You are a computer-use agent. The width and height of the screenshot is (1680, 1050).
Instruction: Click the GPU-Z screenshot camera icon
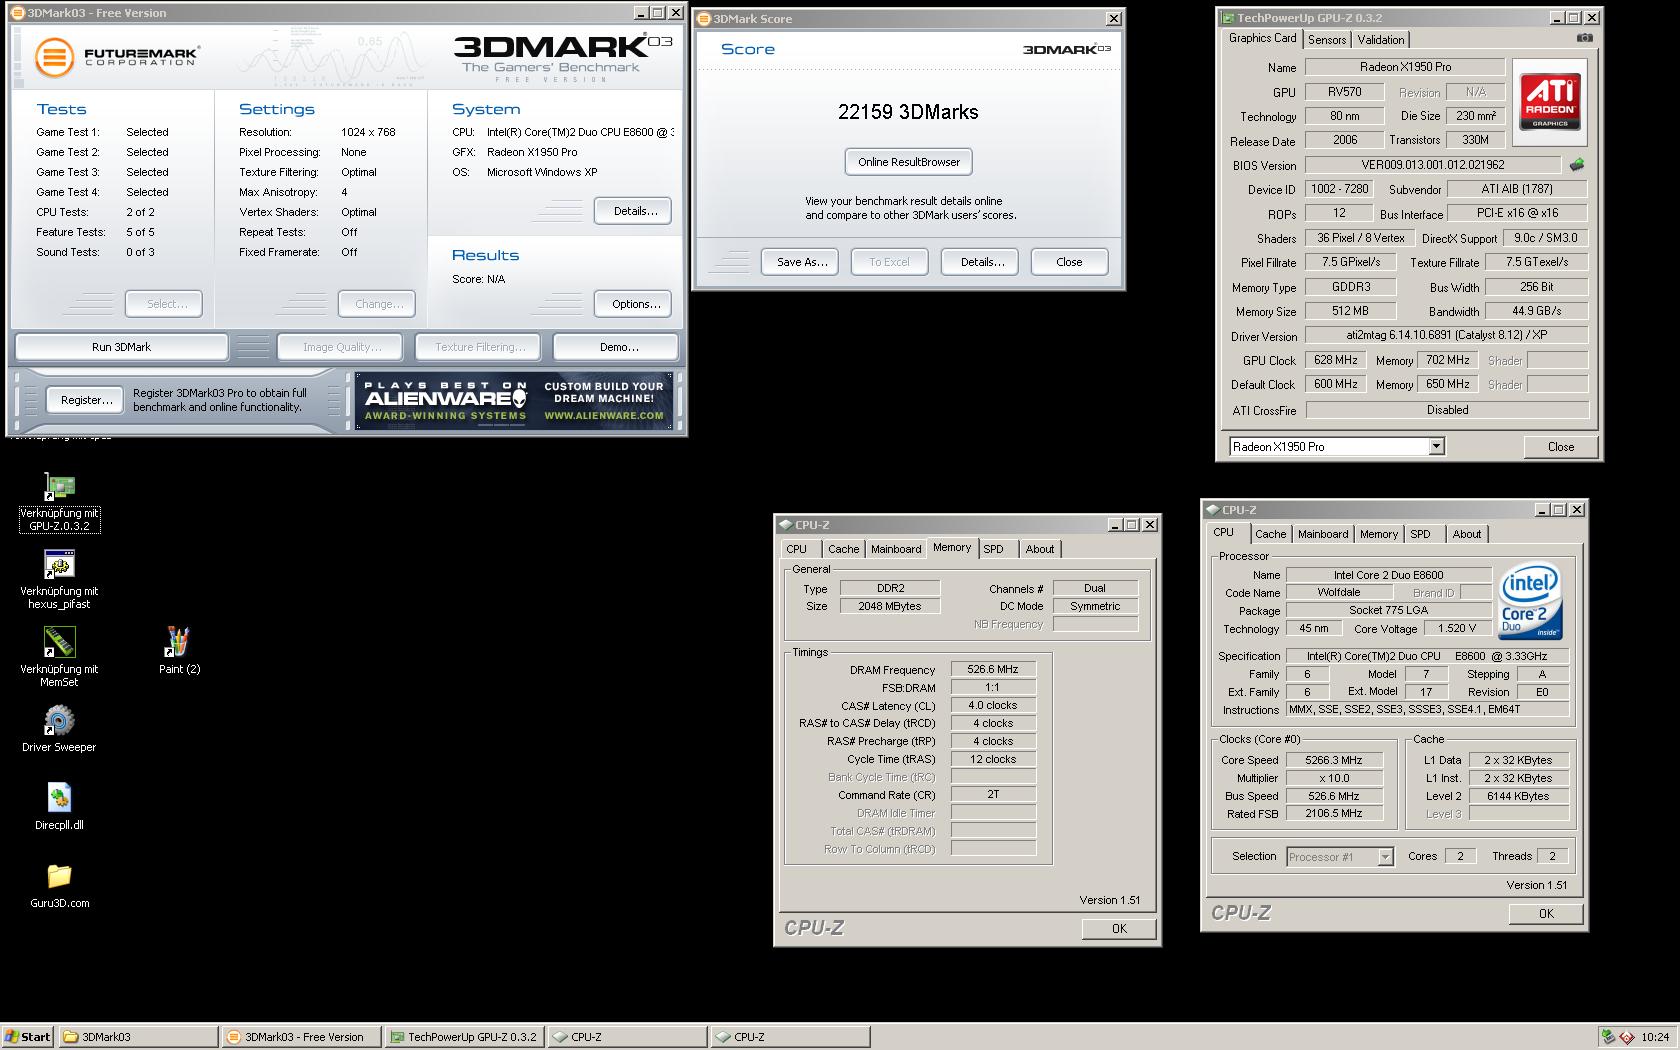pyautogui.click(x=1585, y=38)
